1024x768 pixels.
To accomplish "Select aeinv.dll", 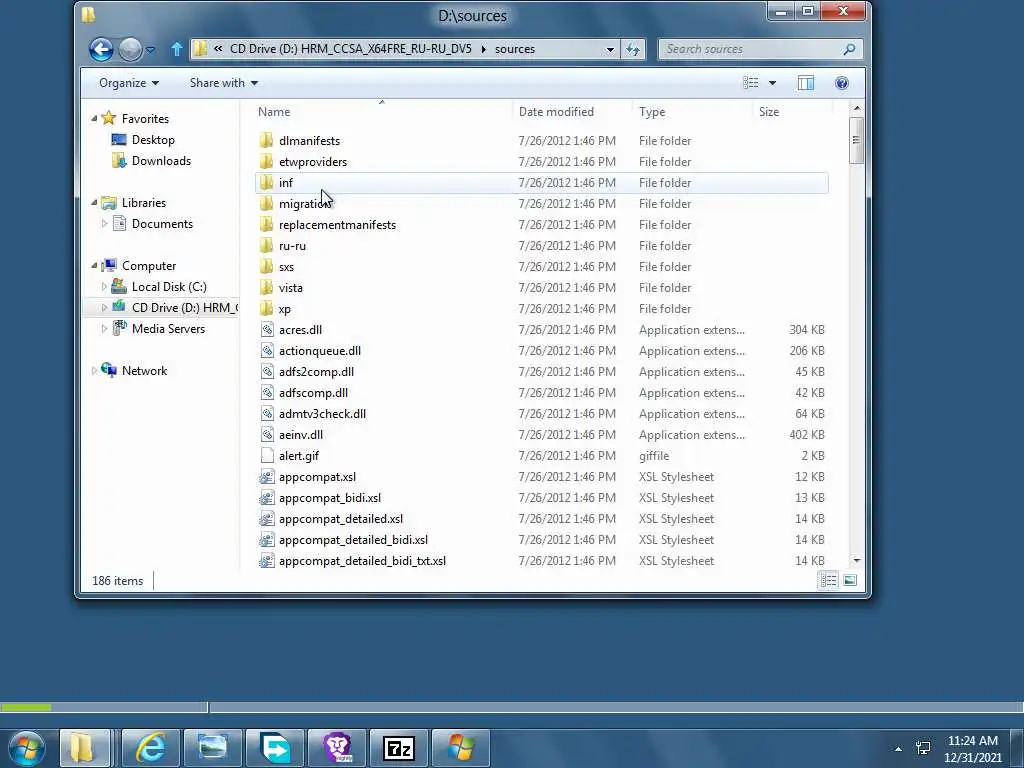I will (x=300, y=435).
